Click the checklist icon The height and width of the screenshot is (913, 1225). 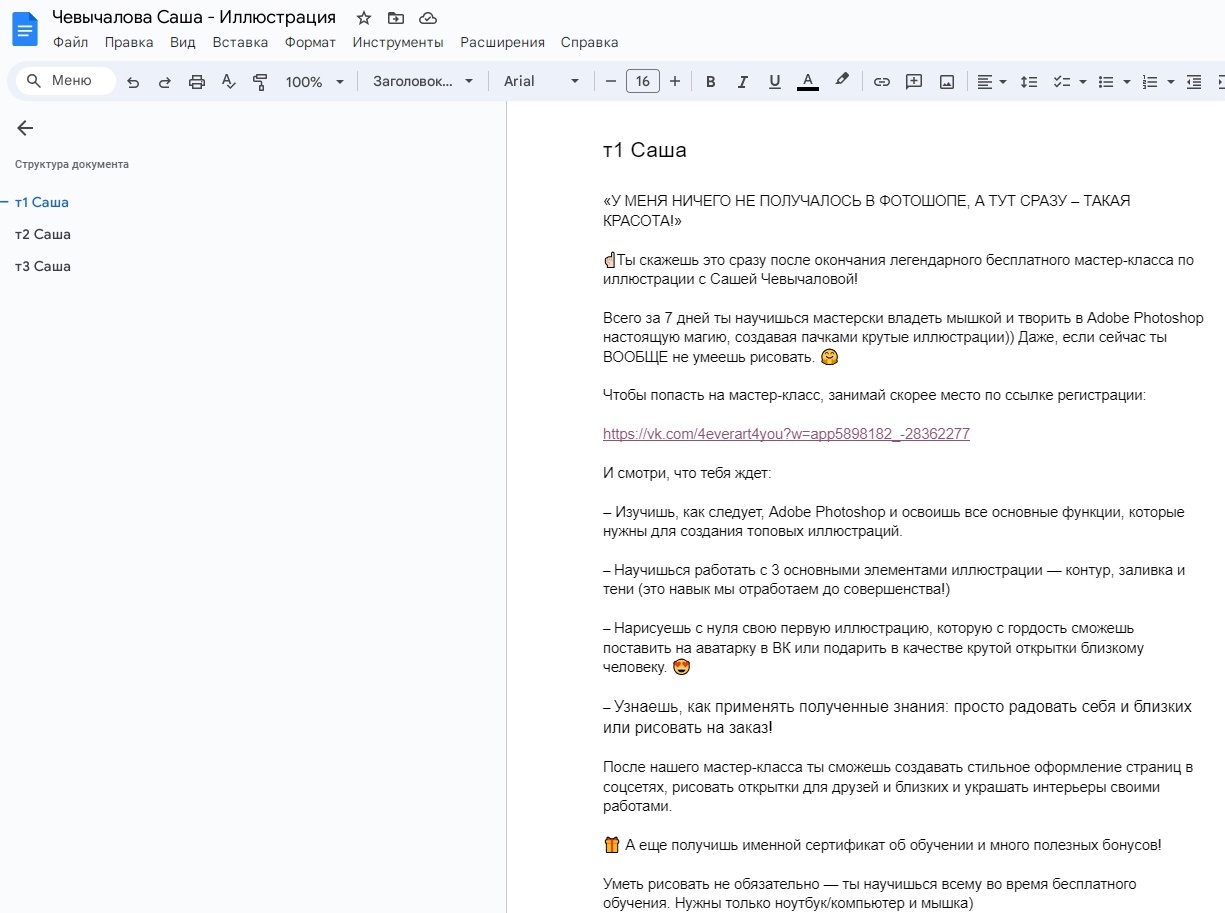(x=1062, y=82)
